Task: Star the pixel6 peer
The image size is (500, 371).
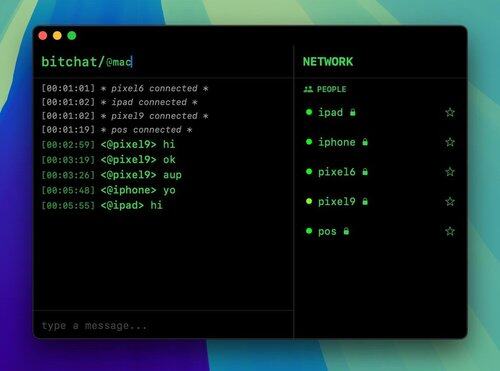Action: (x=450, y=172)
